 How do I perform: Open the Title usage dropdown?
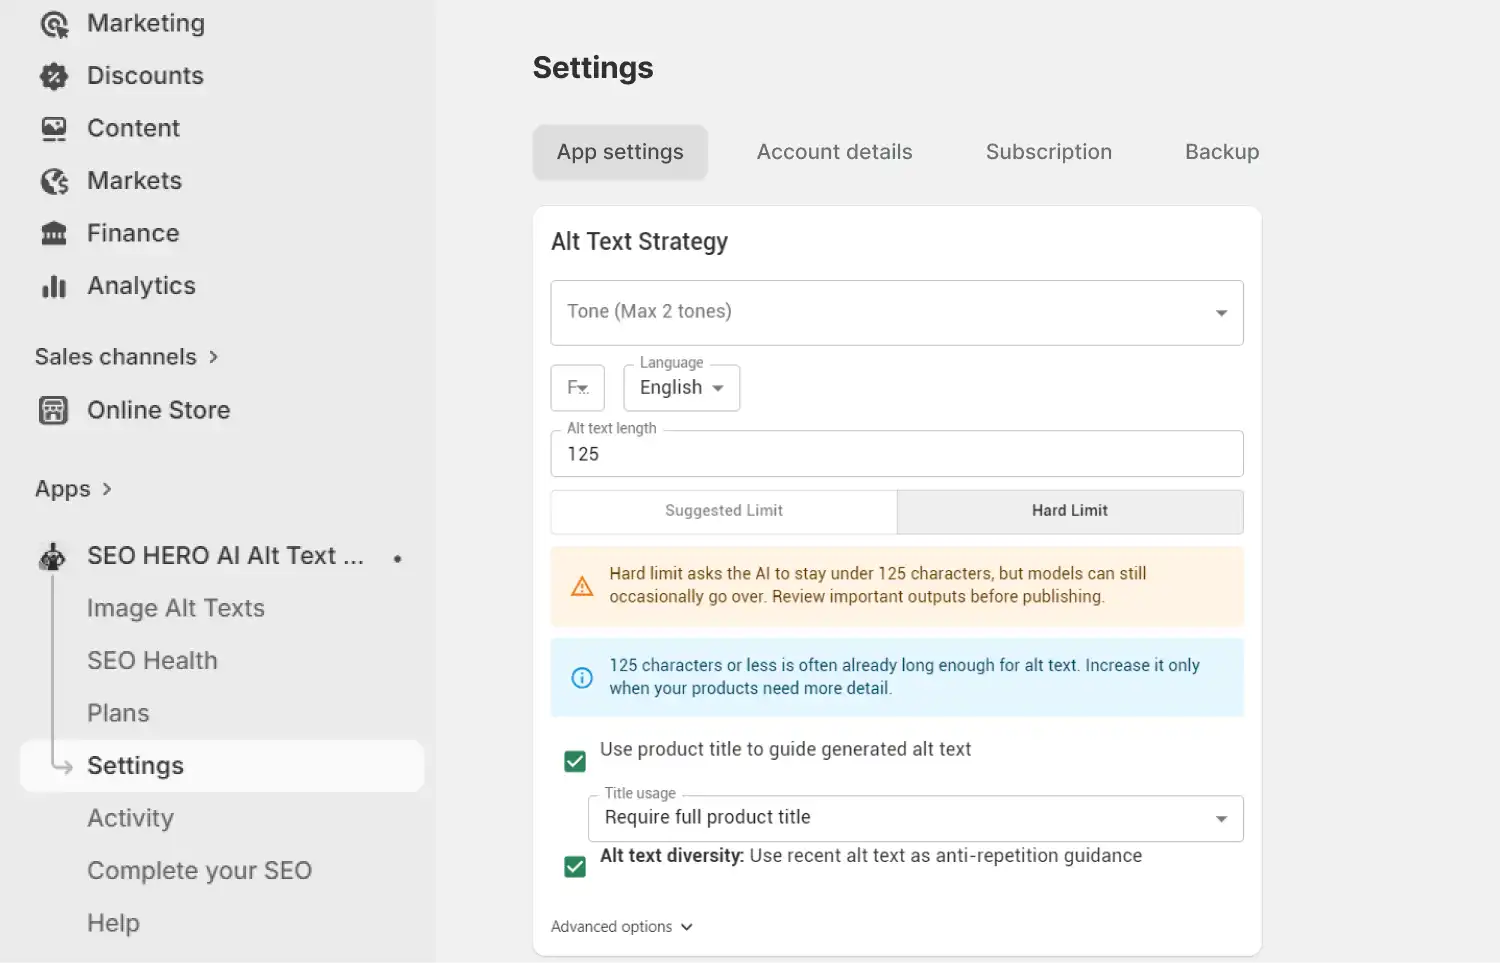pyautogui.click(x=916, y=819)
